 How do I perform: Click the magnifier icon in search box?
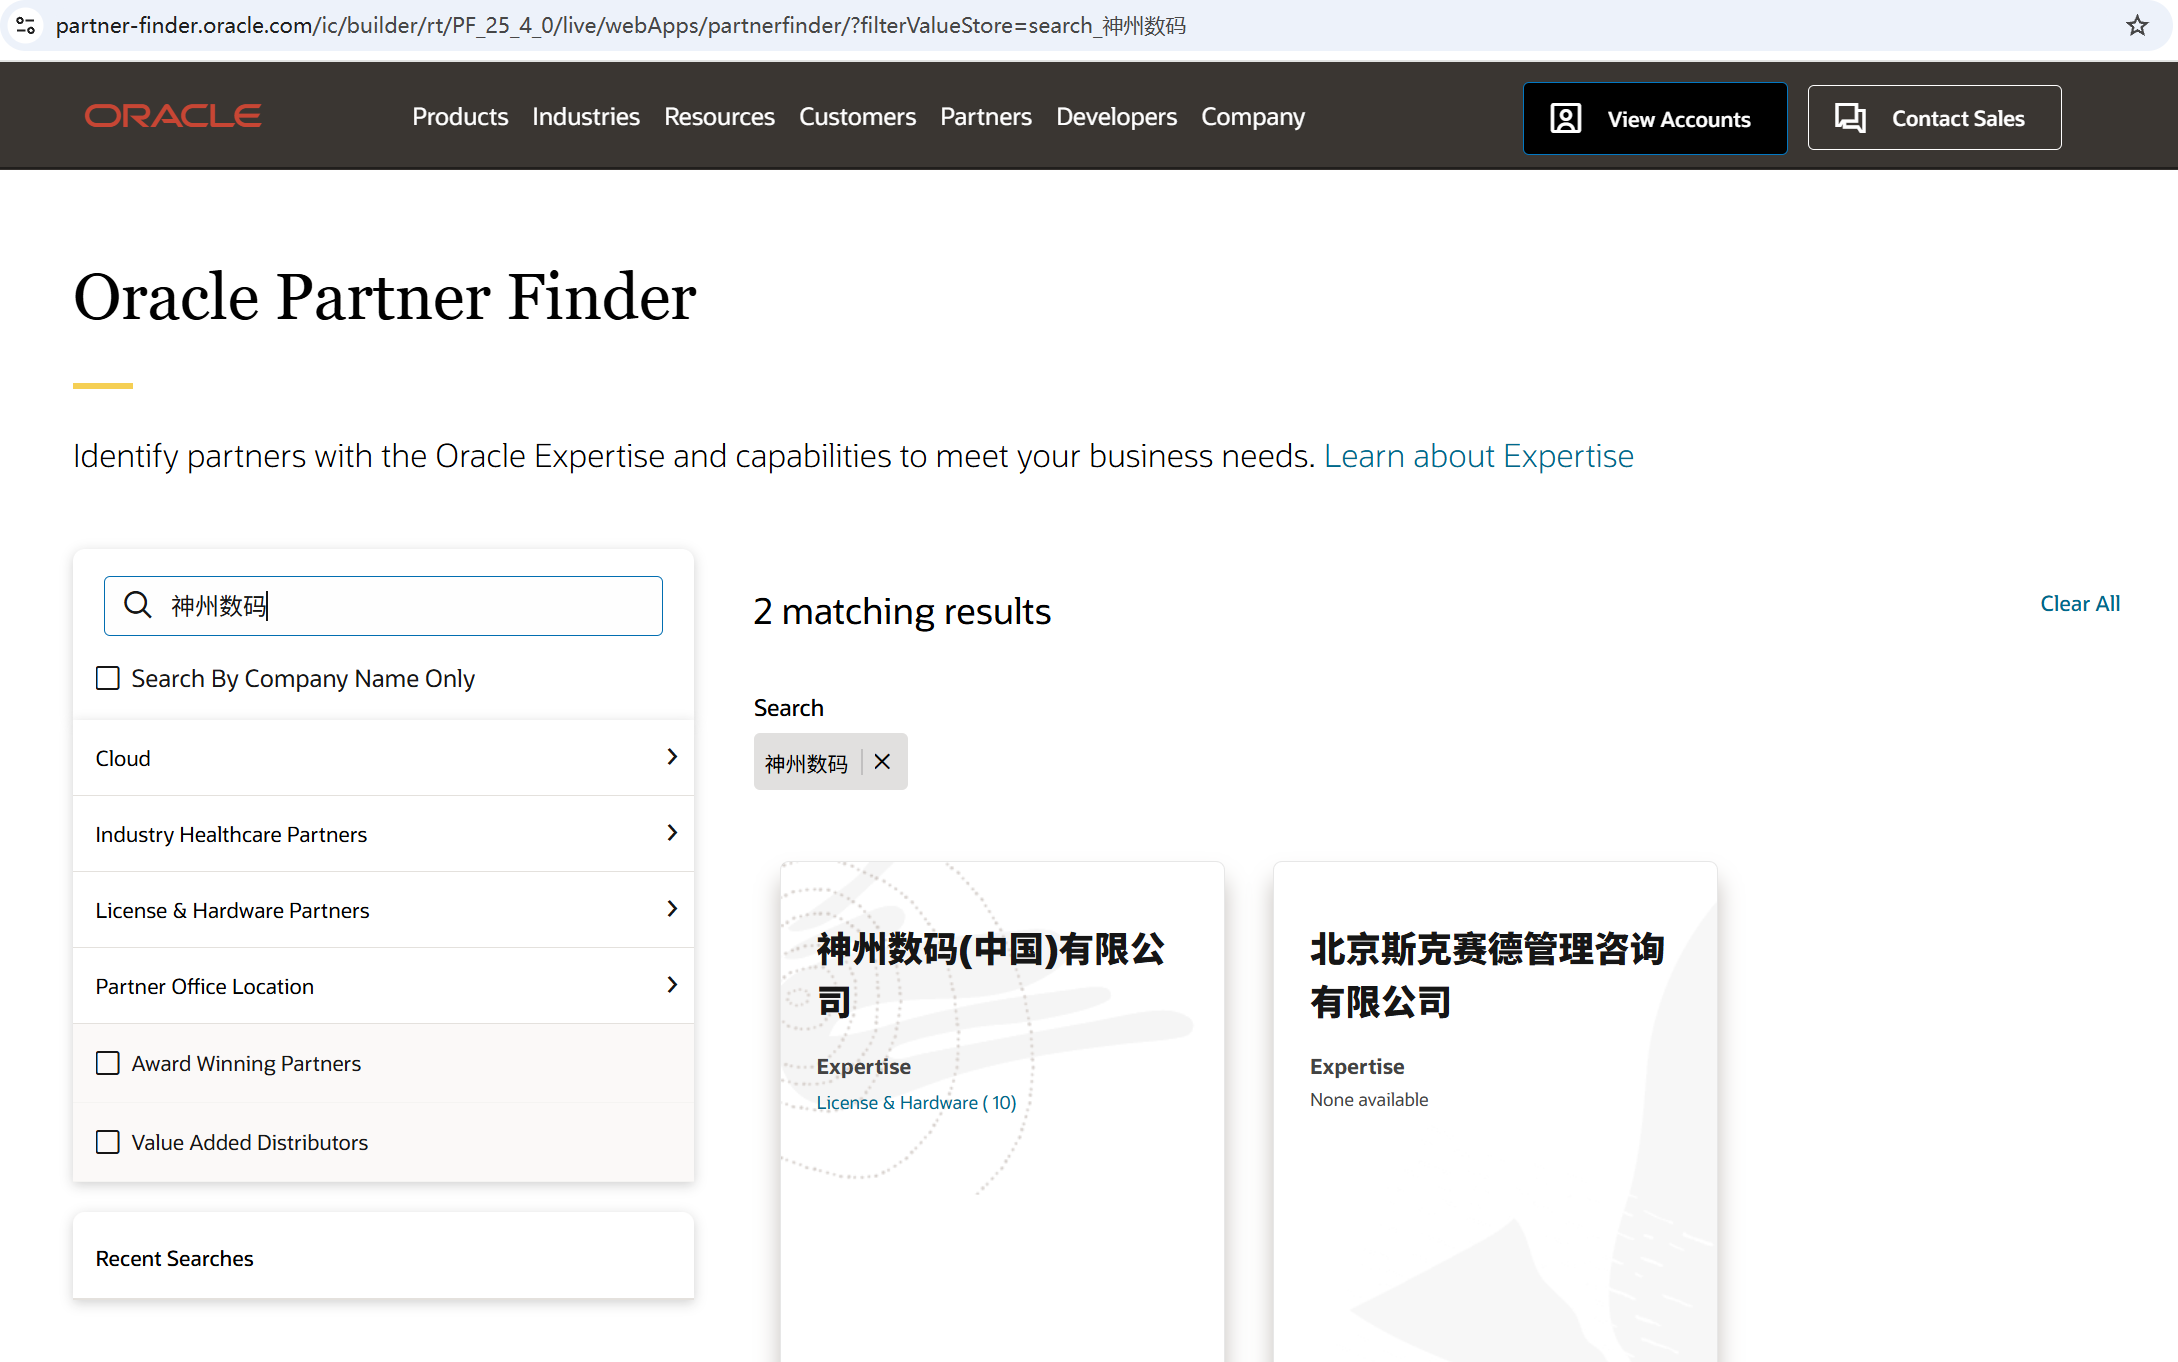click(x=137, y=605)
